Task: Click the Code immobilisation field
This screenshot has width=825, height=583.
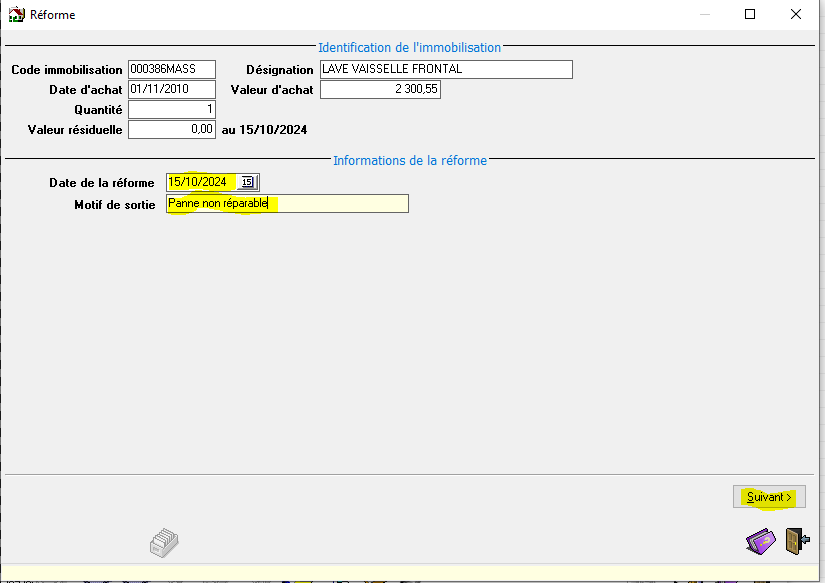Action: click(x=171, y=70)
